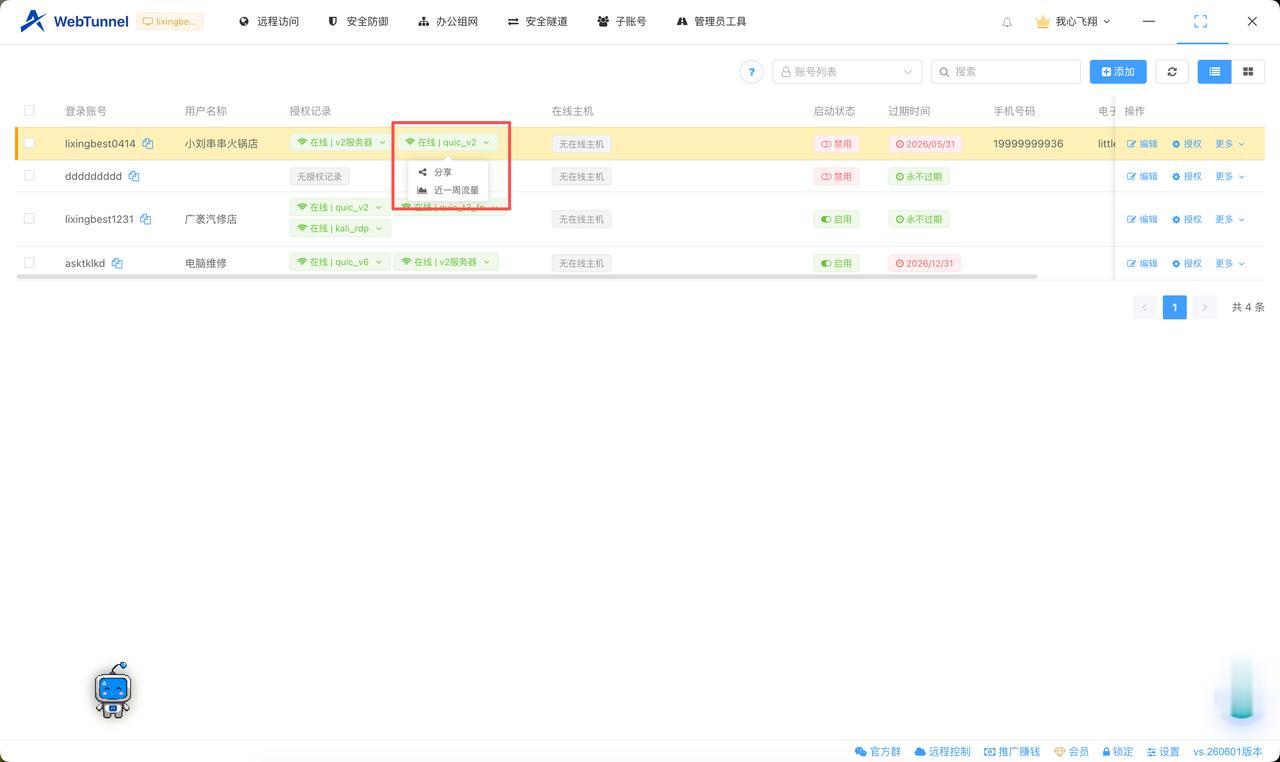Open the 管理员工具 menu
Viewport: 1280px width, 762px height.
711,21
